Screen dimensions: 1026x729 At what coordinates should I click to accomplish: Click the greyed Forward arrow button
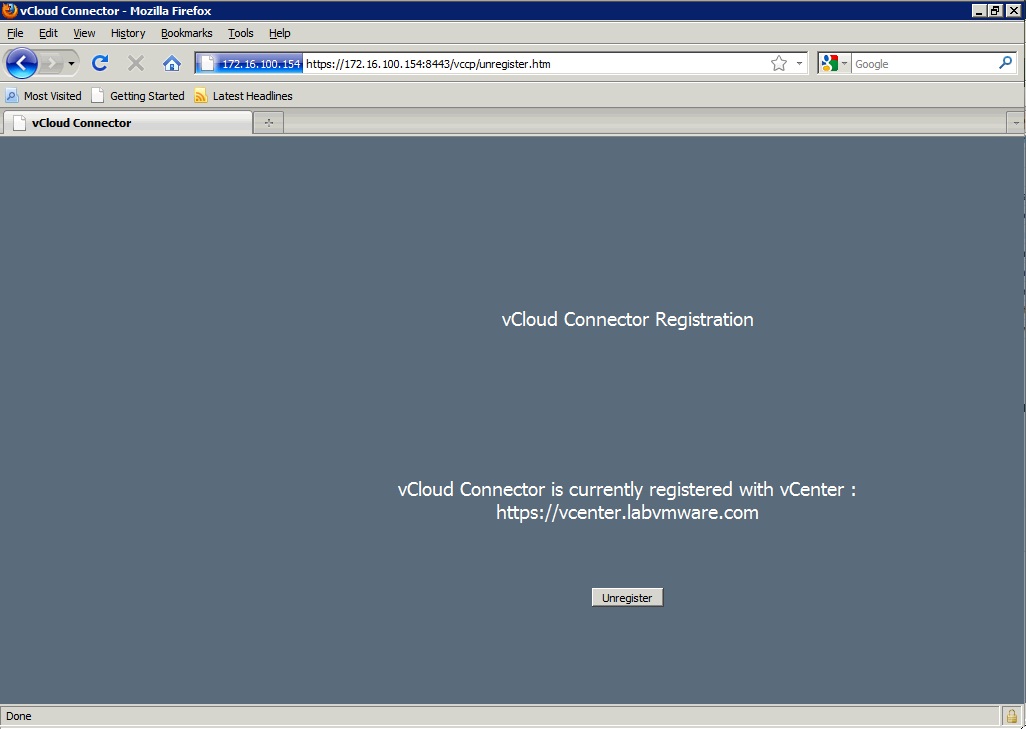(51, 63)
